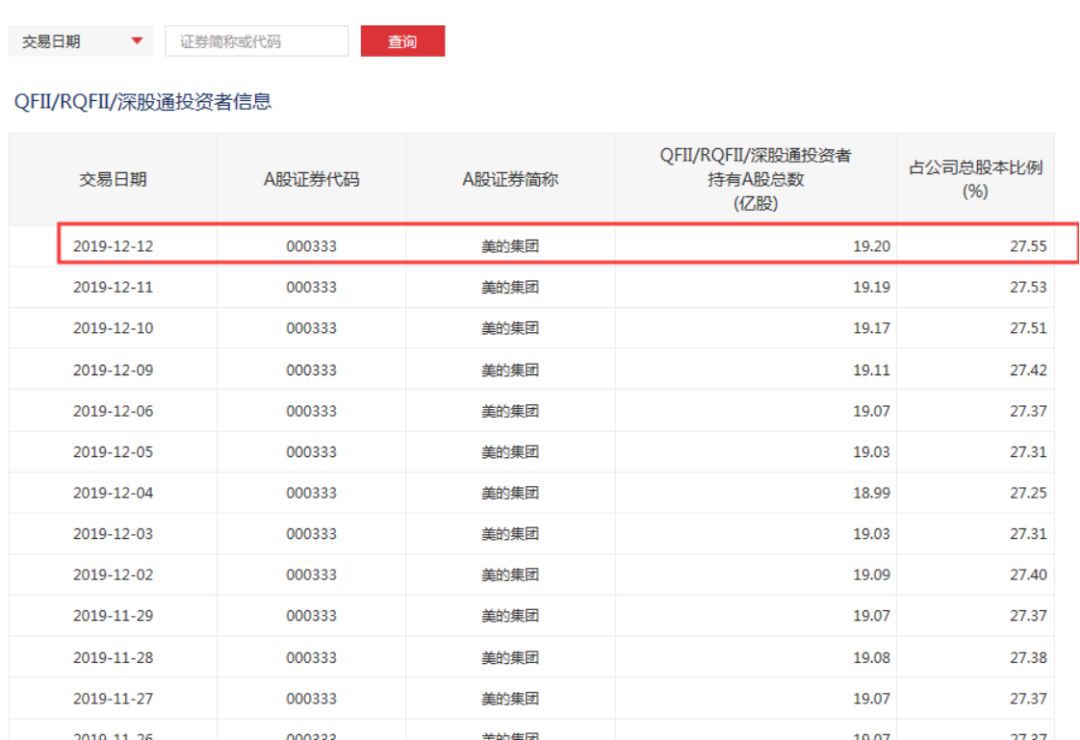Select the A股证券代码 column header
The height and width of the screenshot is (740, 1080).
pyautogui.click(x=311, y=180)
